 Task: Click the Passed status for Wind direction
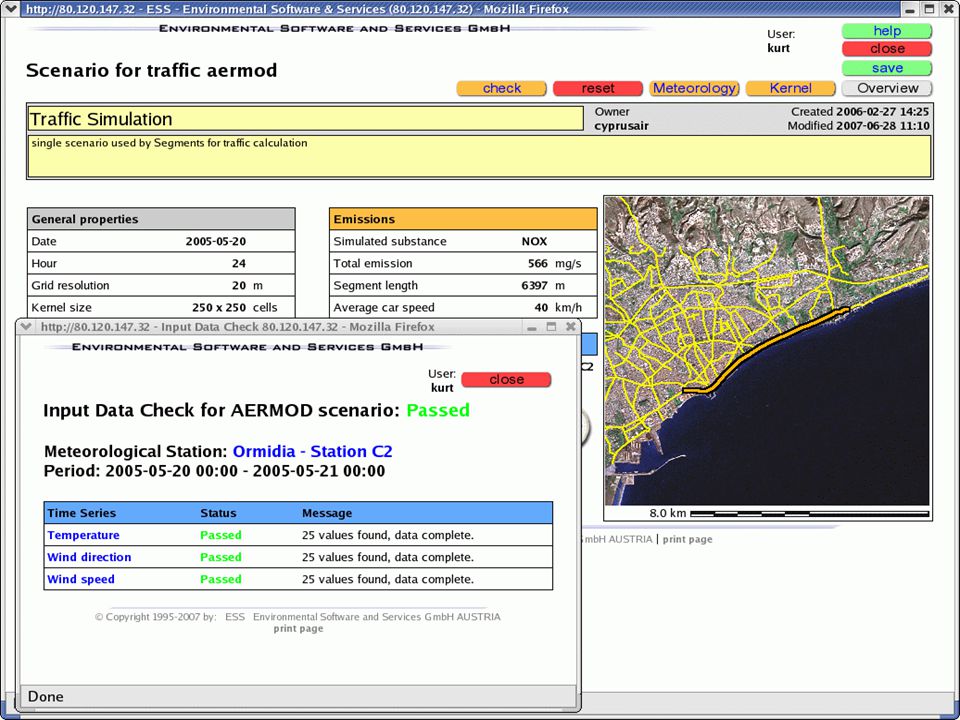221,557
